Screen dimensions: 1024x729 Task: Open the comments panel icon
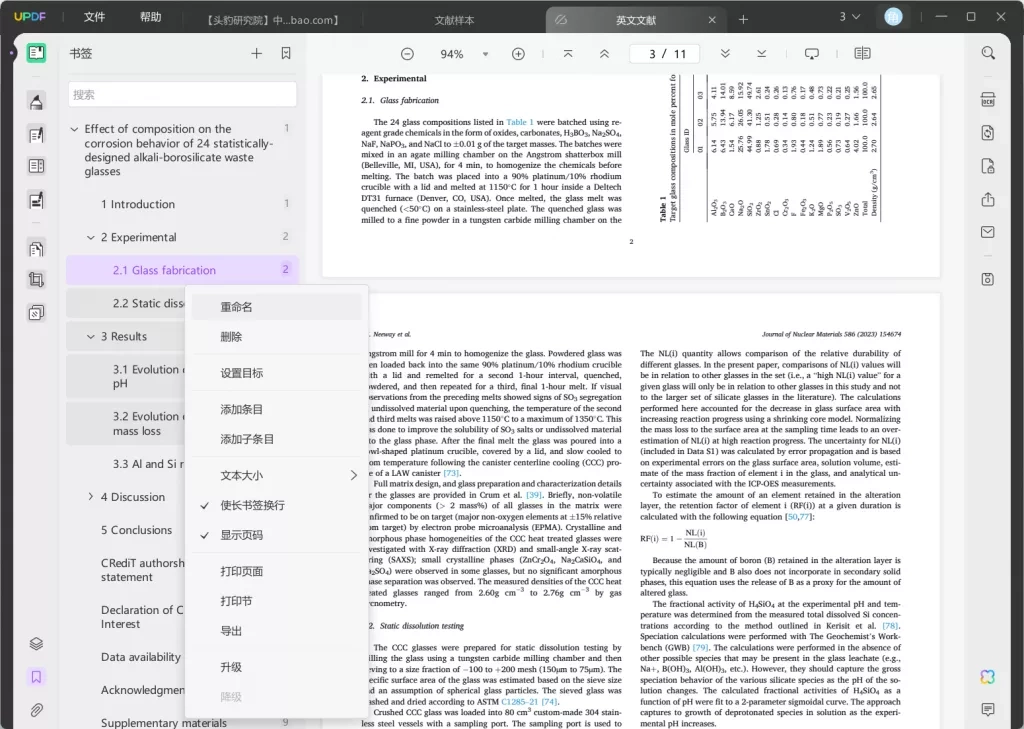pyautogui.click(x=987, y=709)
